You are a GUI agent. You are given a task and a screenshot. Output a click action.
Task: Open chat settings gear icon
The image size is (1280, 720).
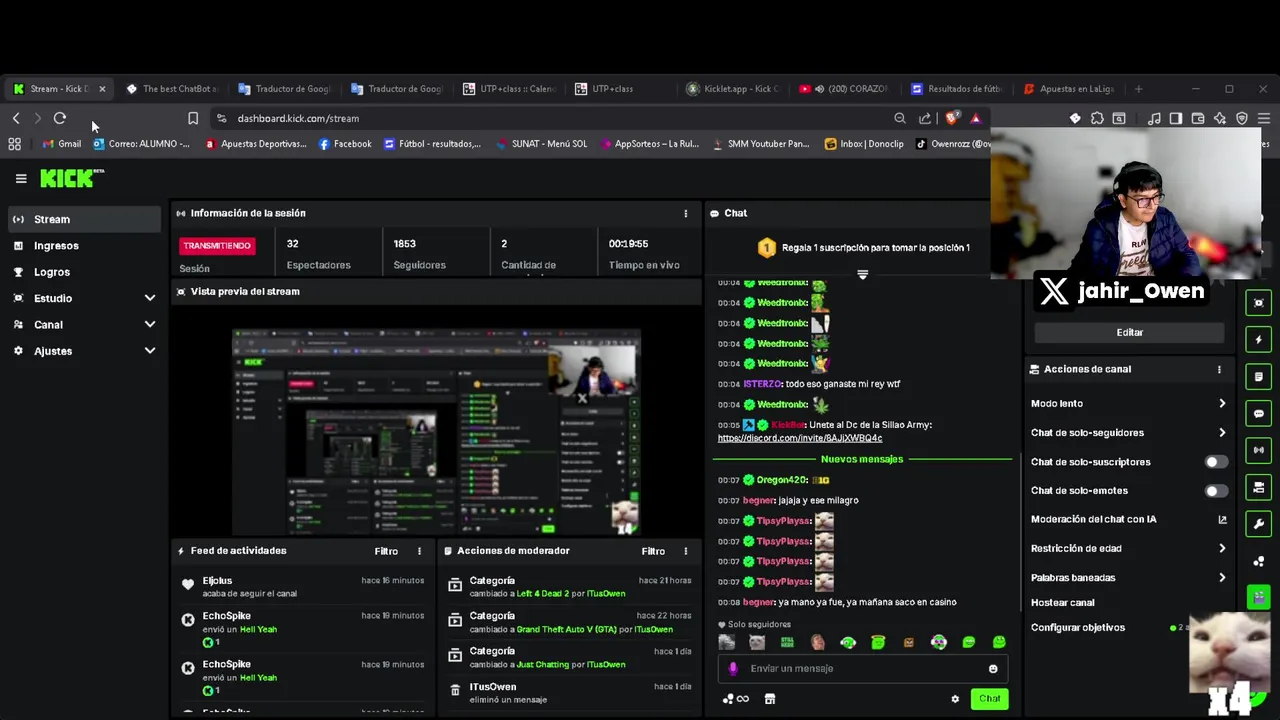pos(955,699)
